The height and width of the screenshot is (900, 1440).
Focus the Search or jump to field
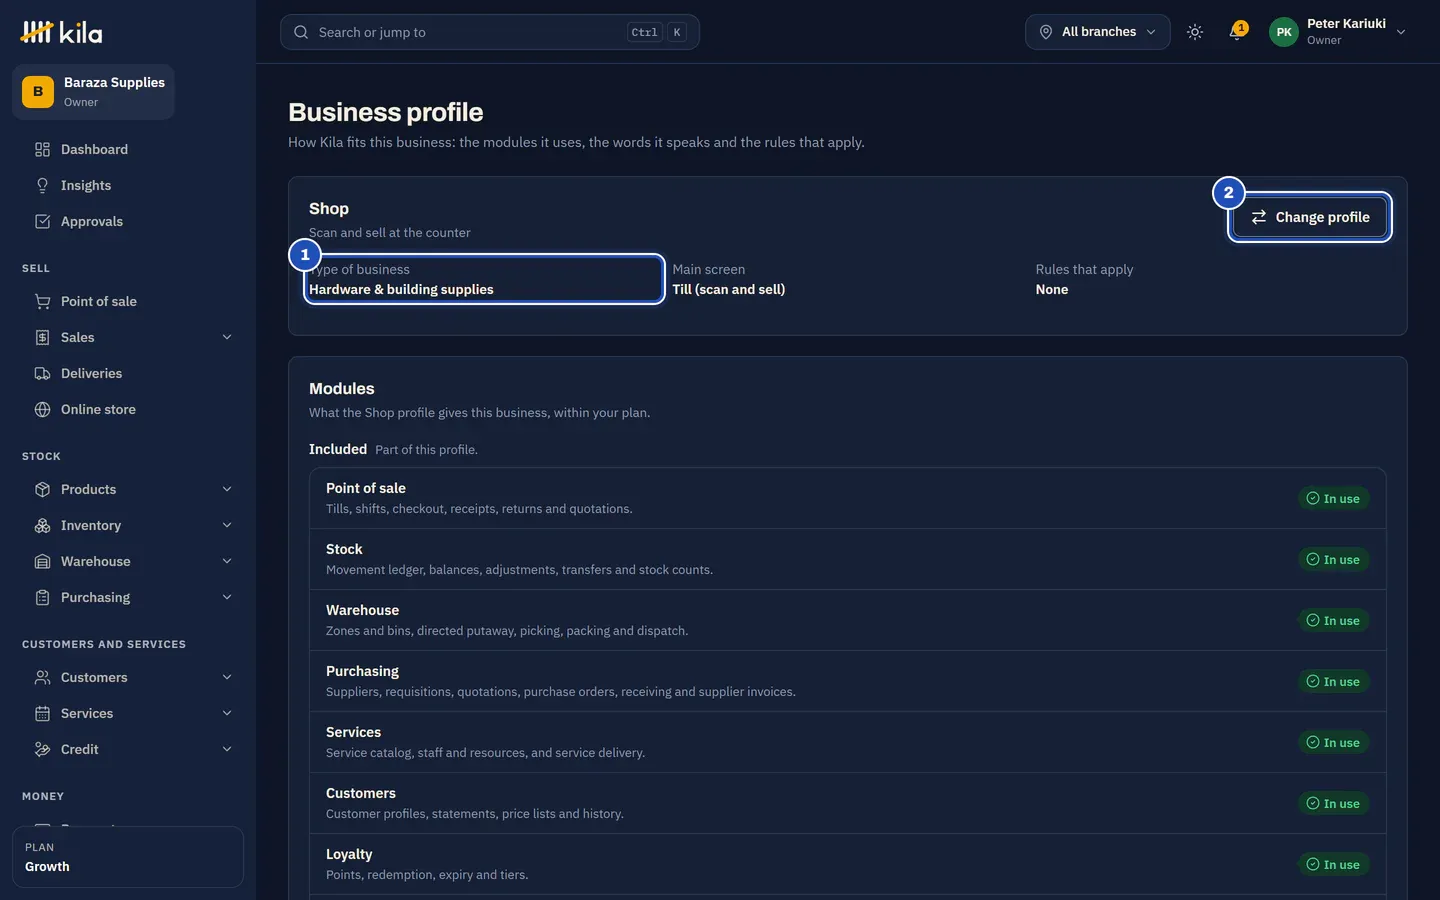coord(490,32)
